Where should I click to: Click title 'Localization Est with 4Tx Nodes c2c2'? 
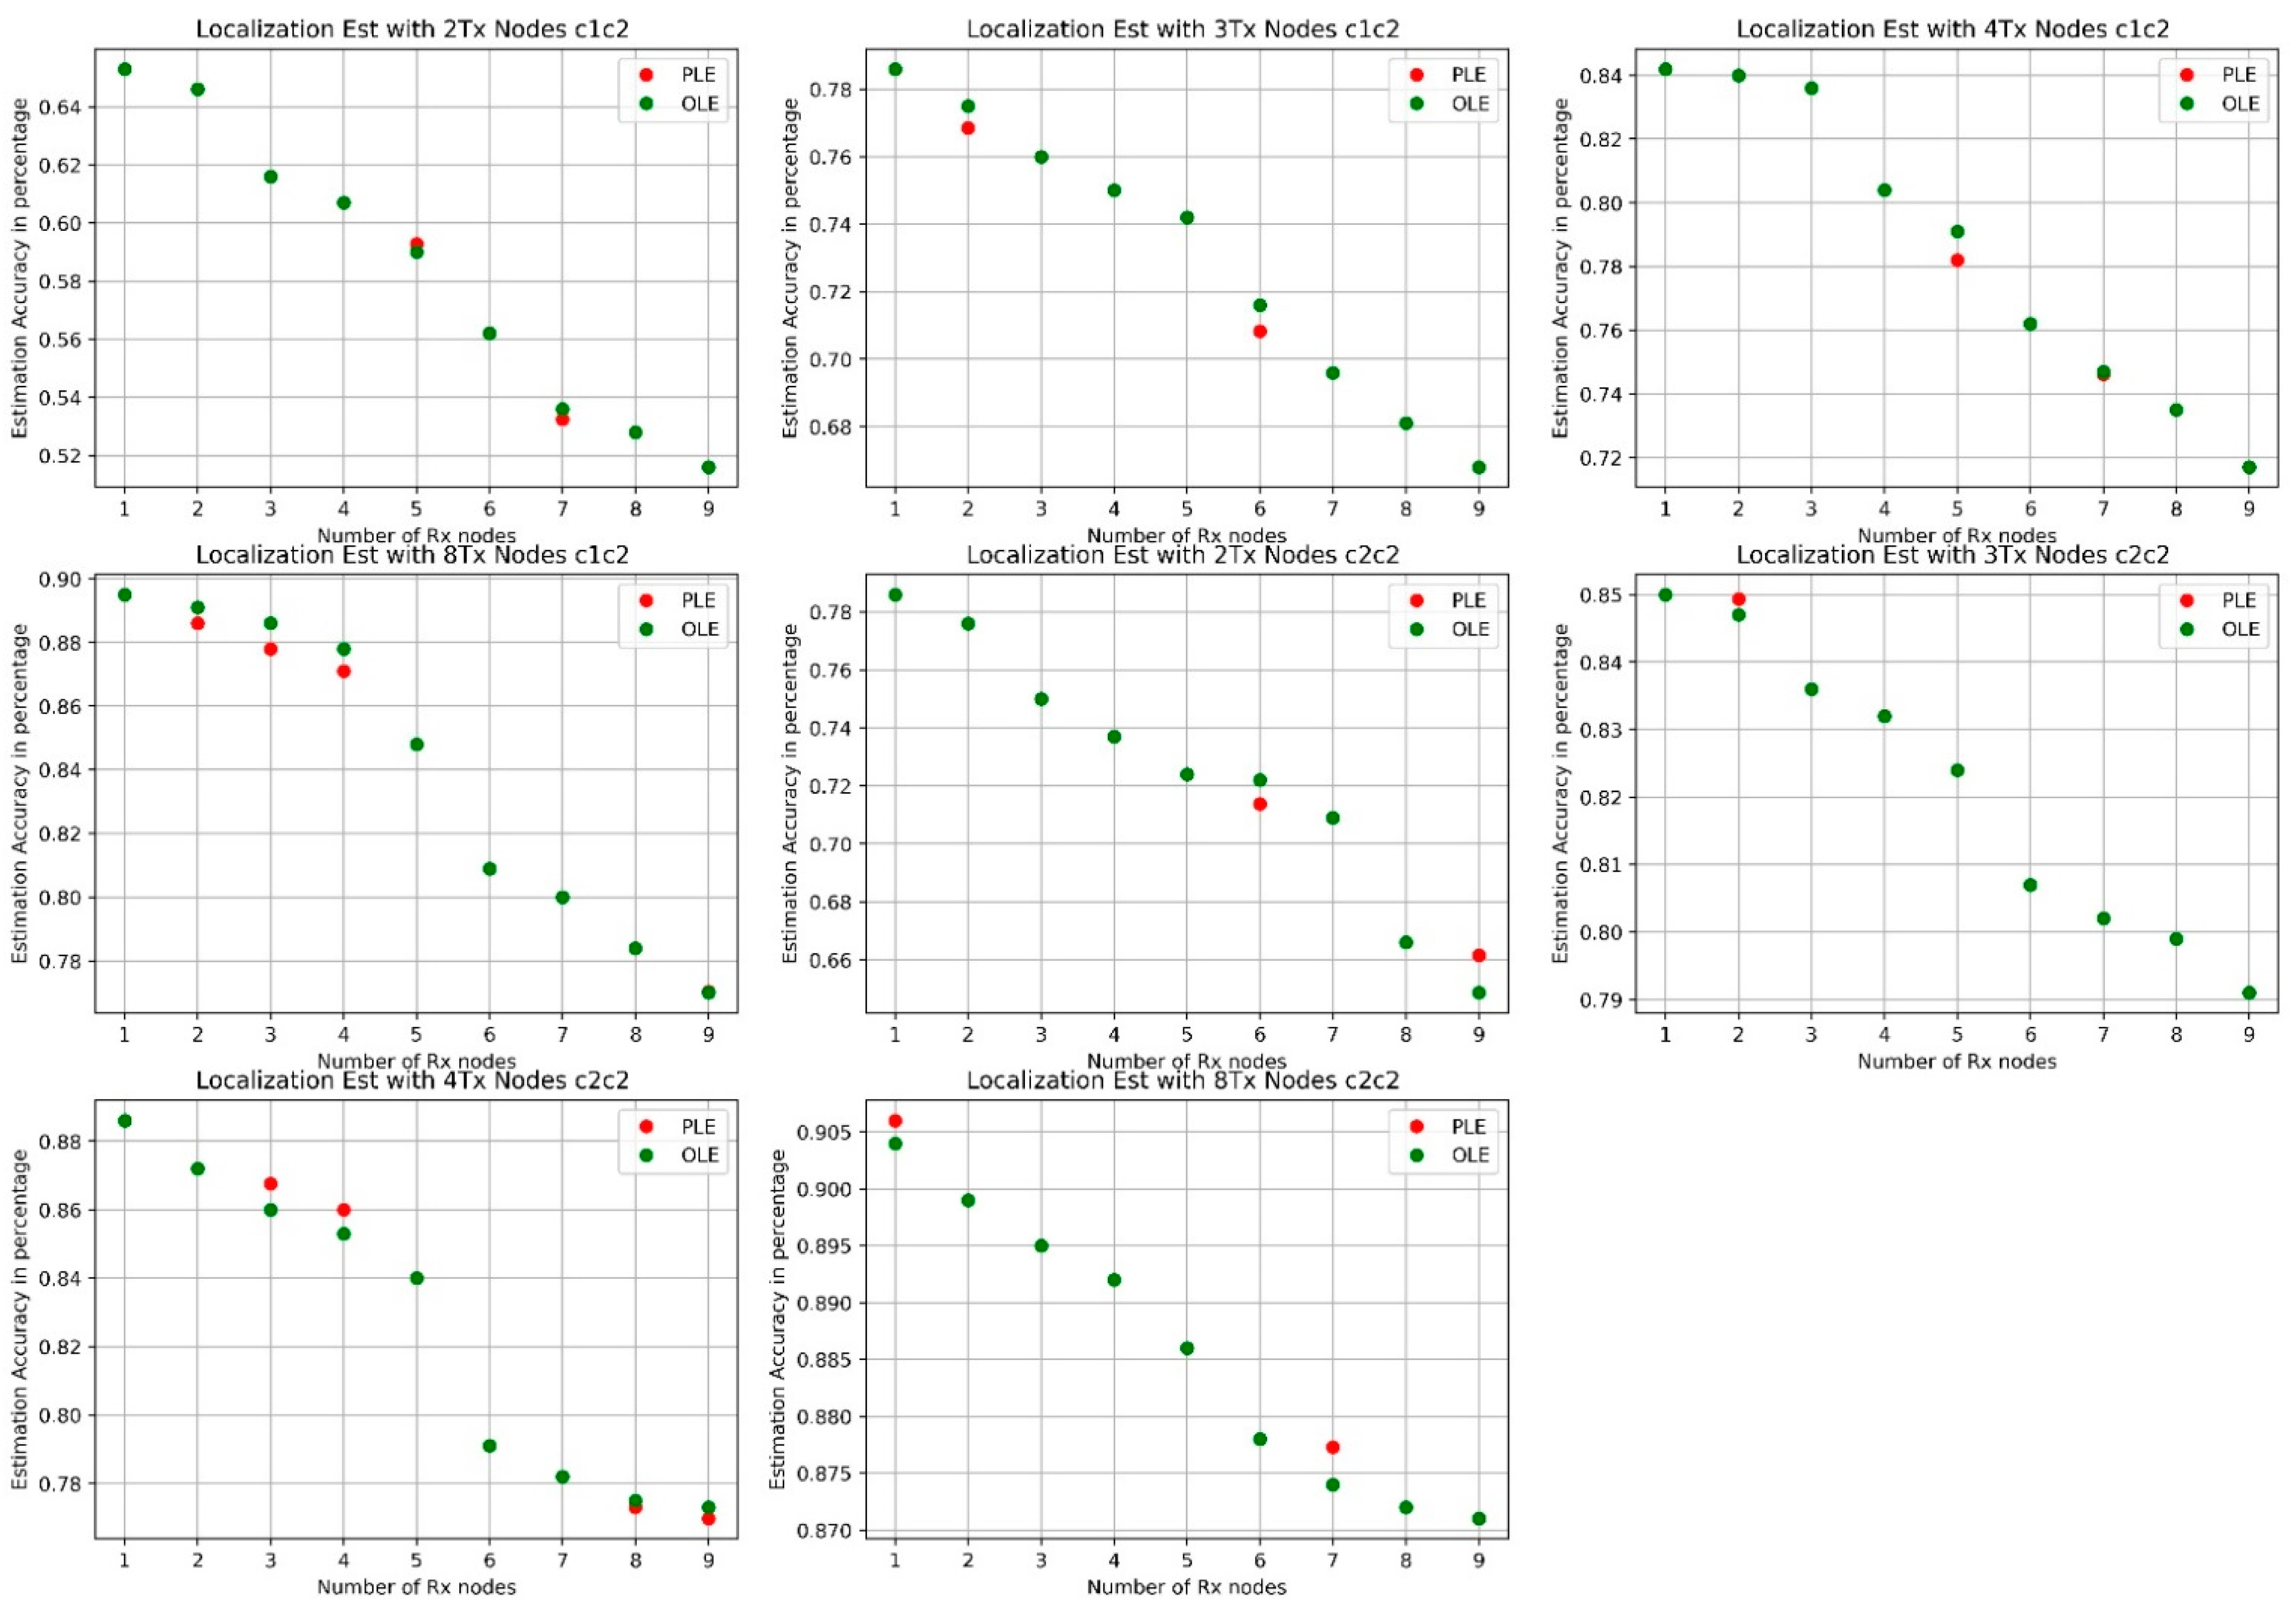pyautogui.click(x=412, y=1080)
